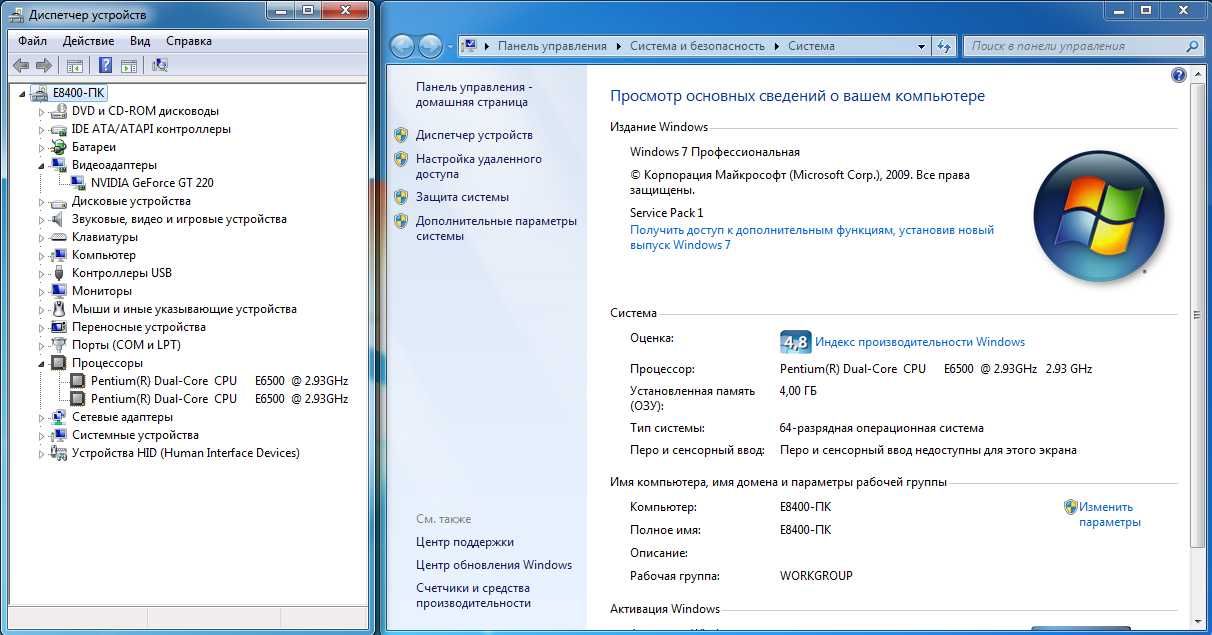Click Система и безопасность breadcrumb
Viewport: 1212px width, 635px height.
[697, 46]
